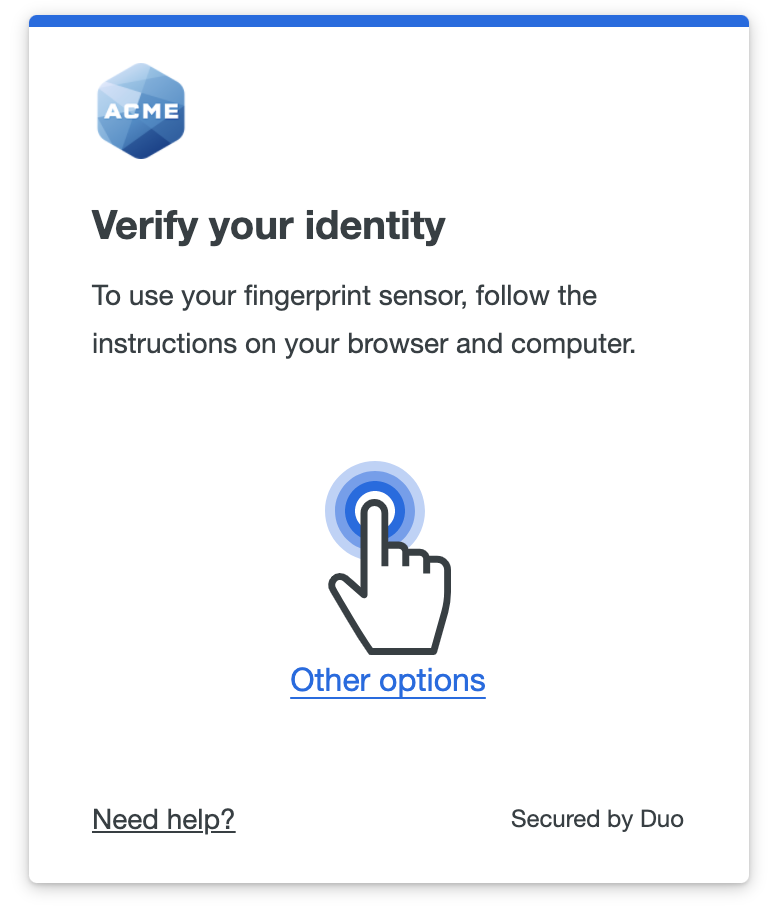This screenshot has width=780, height=911.
Task: Select the white ACME text in logo
Action: click(141, 111)
